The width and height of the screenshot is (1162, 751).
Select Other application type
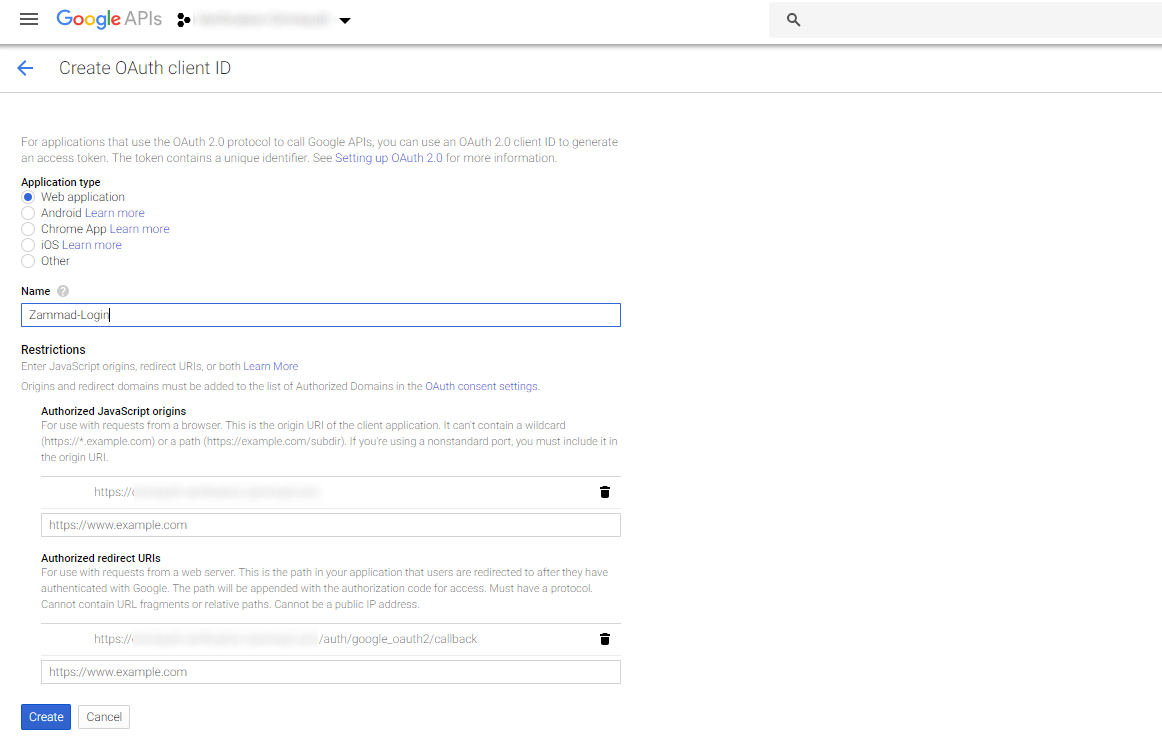tap(28, 261)
